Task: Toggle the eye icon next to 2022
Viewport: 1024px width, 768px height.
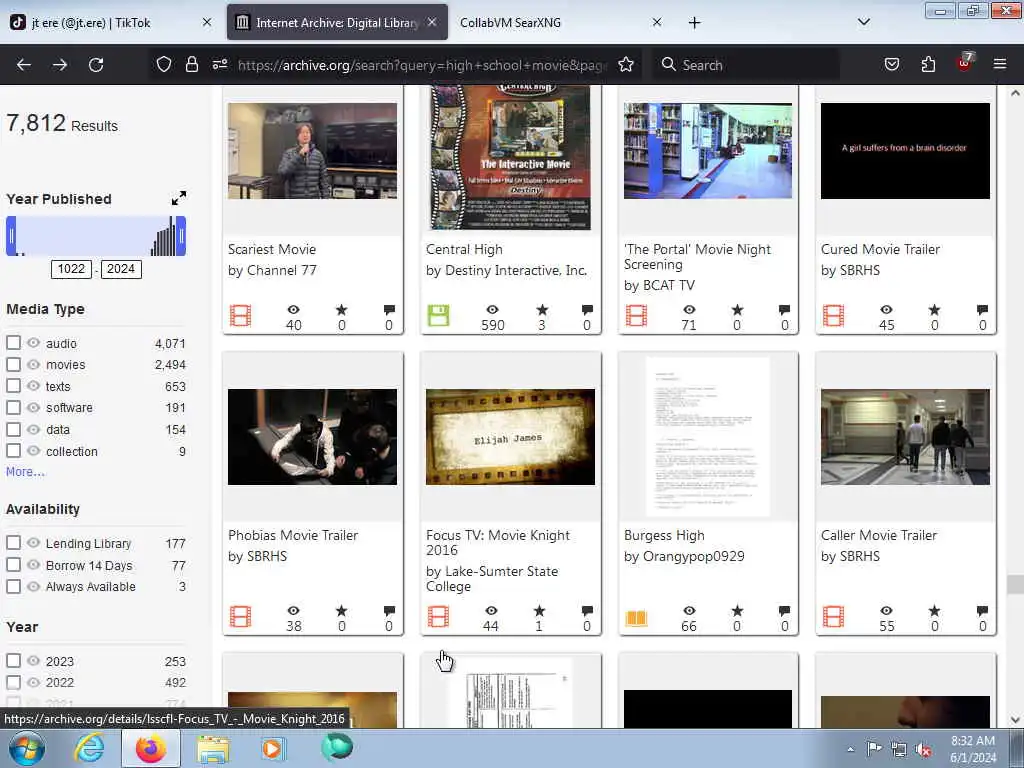Action: 33,682
